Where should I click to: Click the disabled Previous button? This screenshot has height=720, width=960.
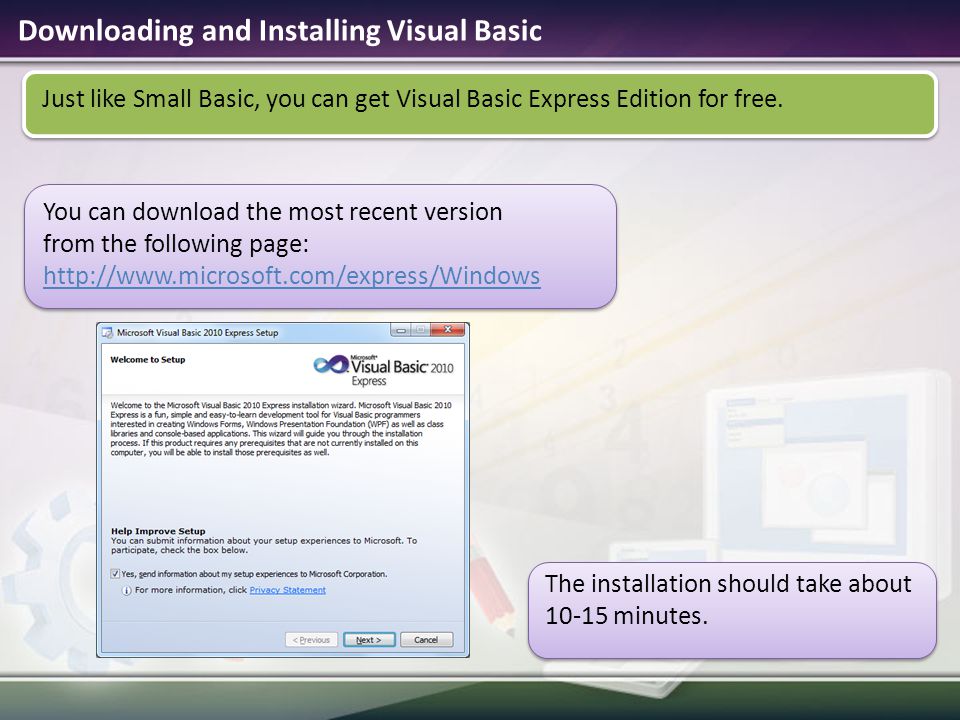click(311, 640)
